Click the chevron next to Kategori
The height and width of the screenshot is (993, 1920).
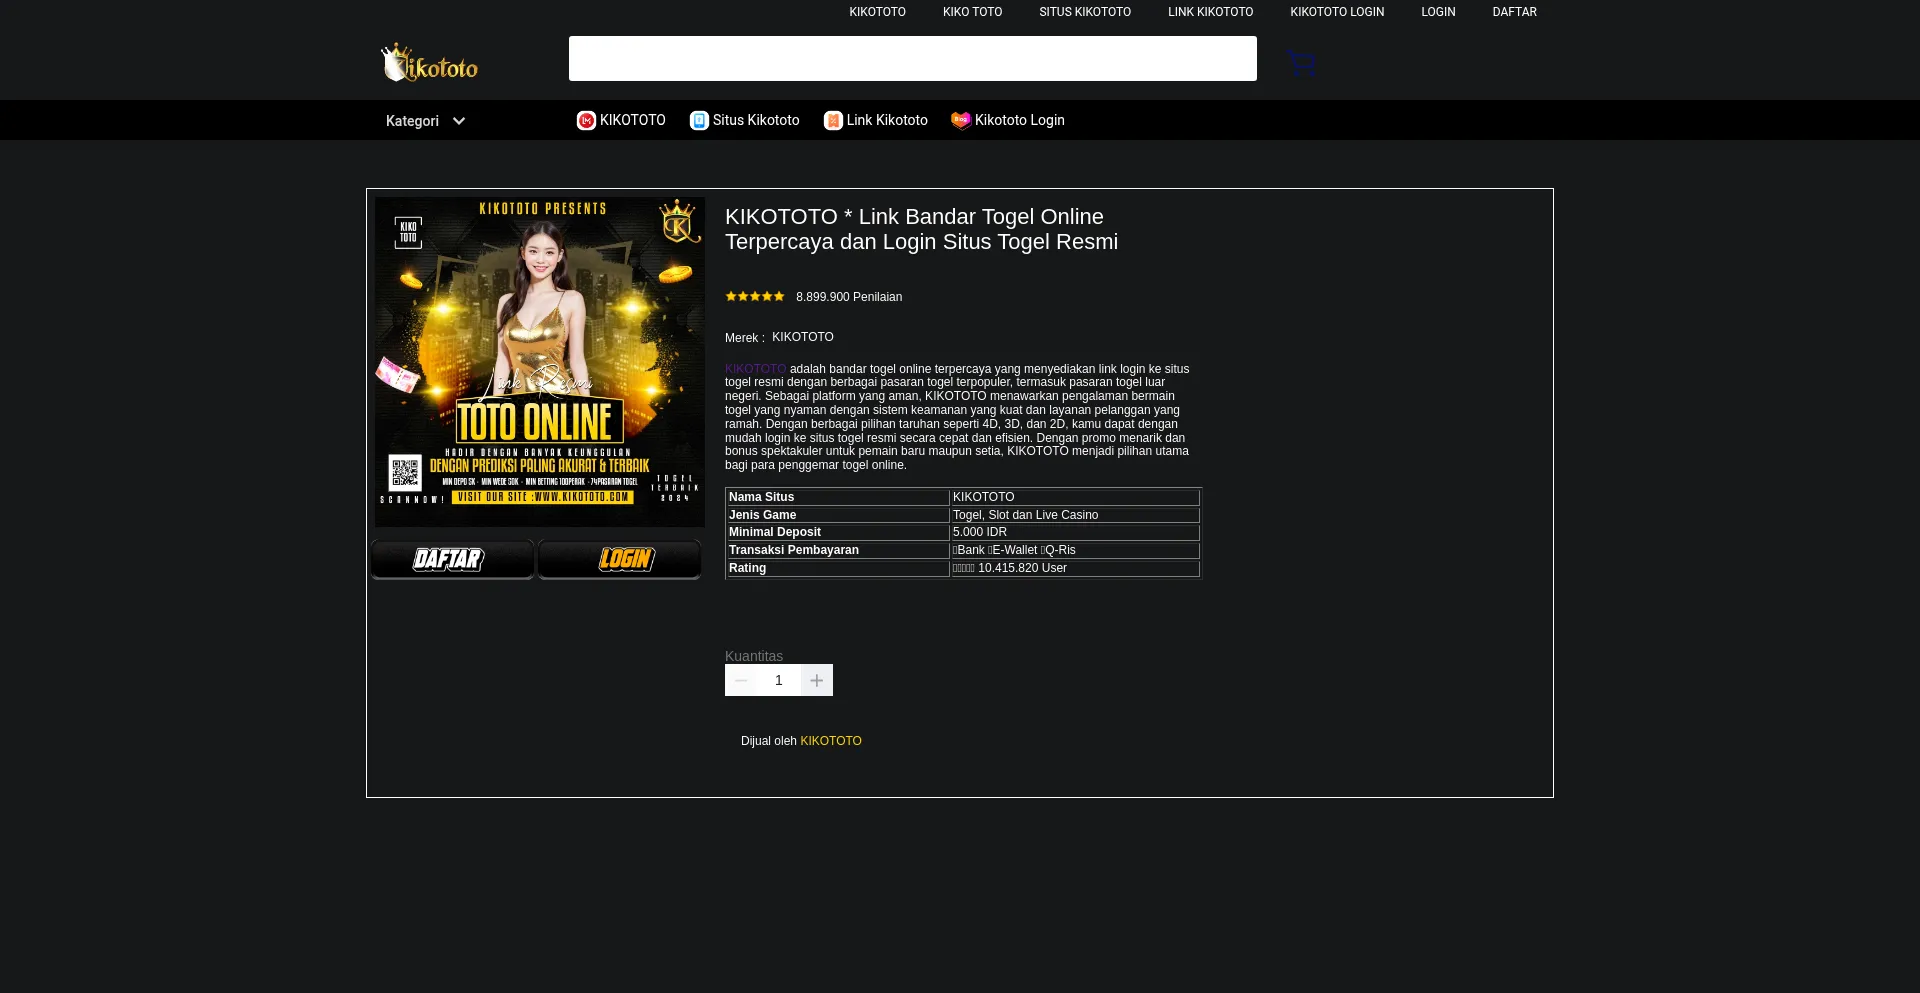(459, 121)
